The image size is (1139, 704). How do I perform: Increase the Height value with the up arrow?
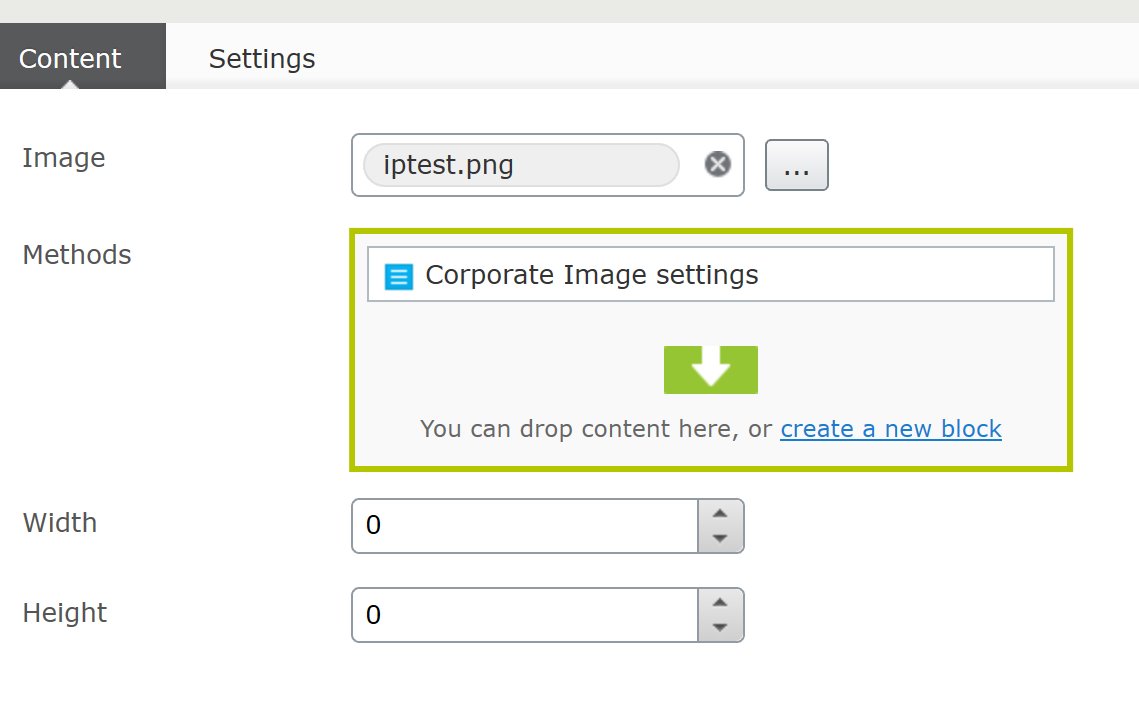pyautogui.click(x=719, y=603)
